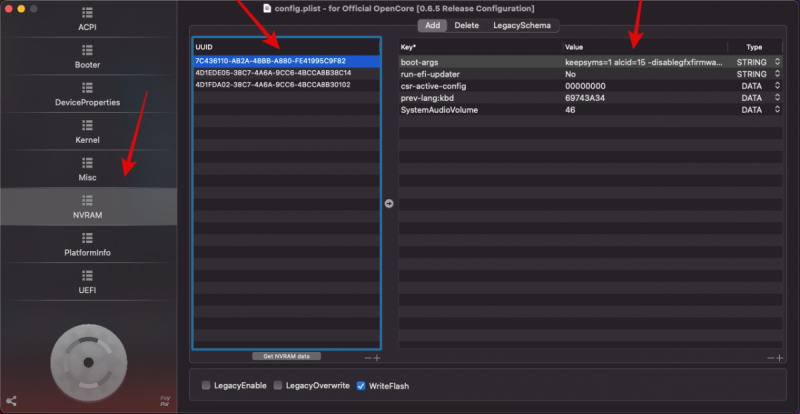Enable the LegacyOverwrite checkbox
The height and width of the screenshot is (414, 800).
(x=278, y=385)
